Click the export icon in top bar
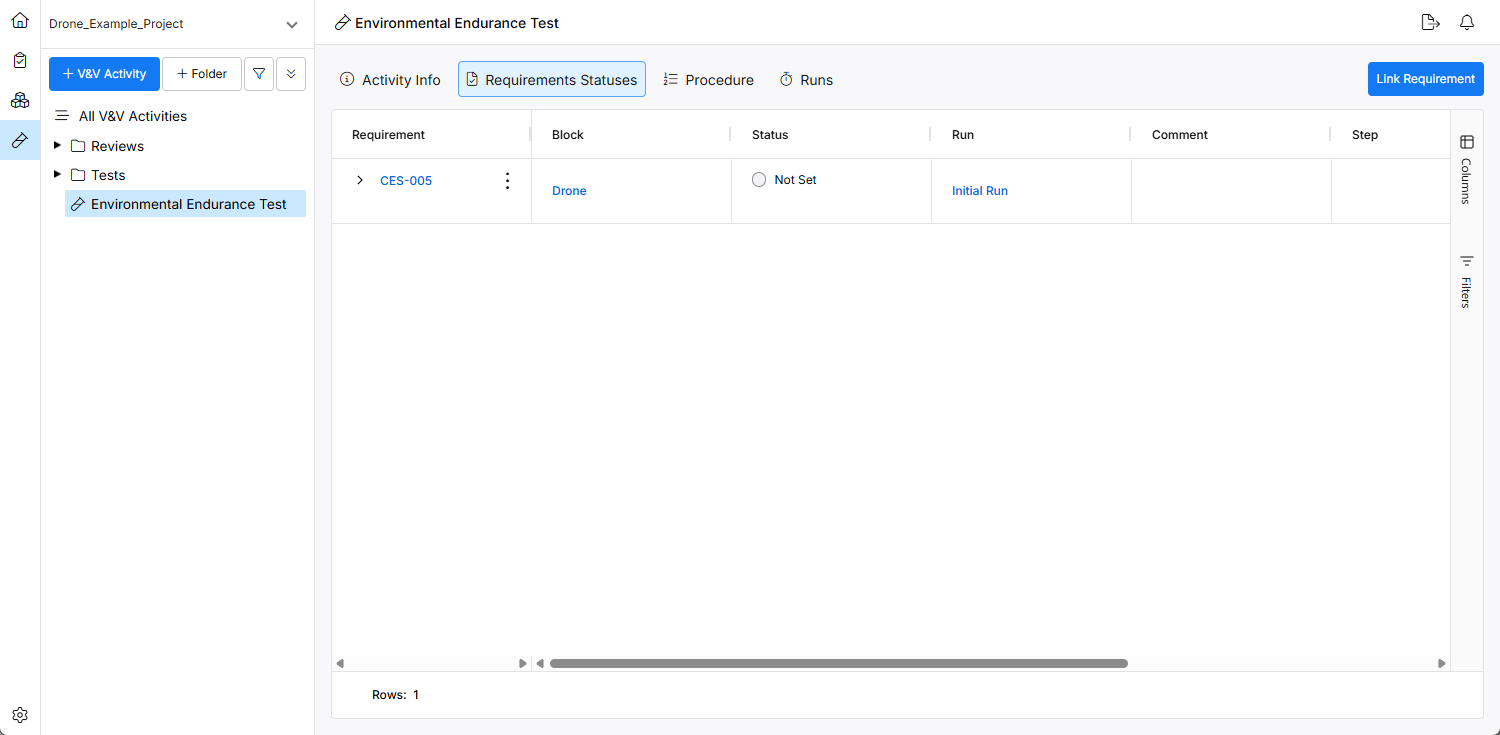 (x=1430, y=23)
